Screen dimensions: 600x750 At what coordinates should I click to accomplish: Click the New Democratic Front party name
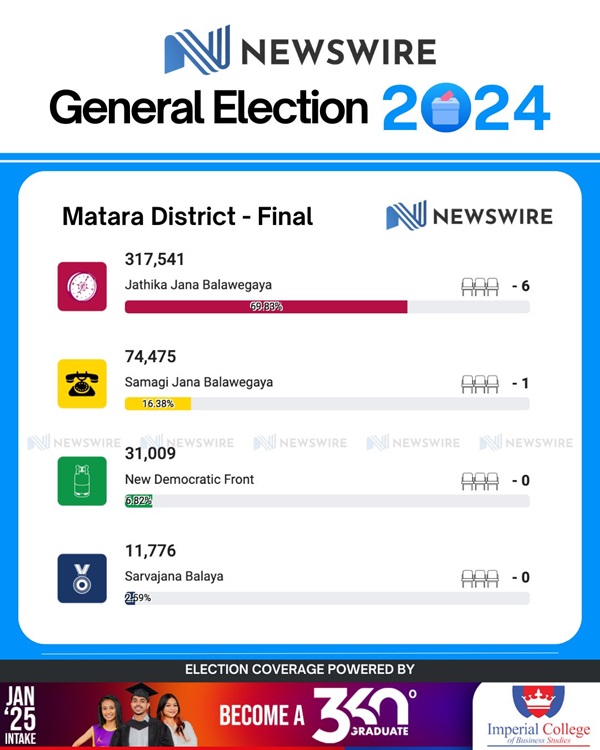(189, 479)
